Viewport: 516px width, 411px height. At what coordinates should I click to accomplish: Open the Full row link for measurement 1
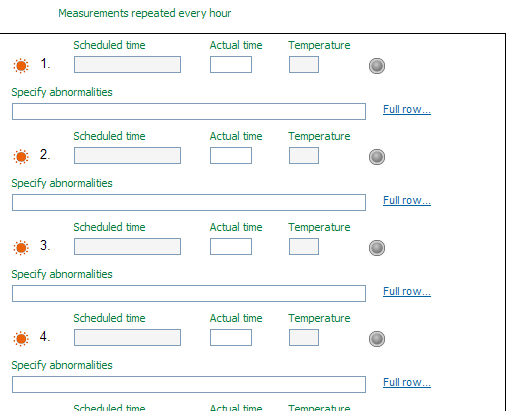[x=407, y=109]
